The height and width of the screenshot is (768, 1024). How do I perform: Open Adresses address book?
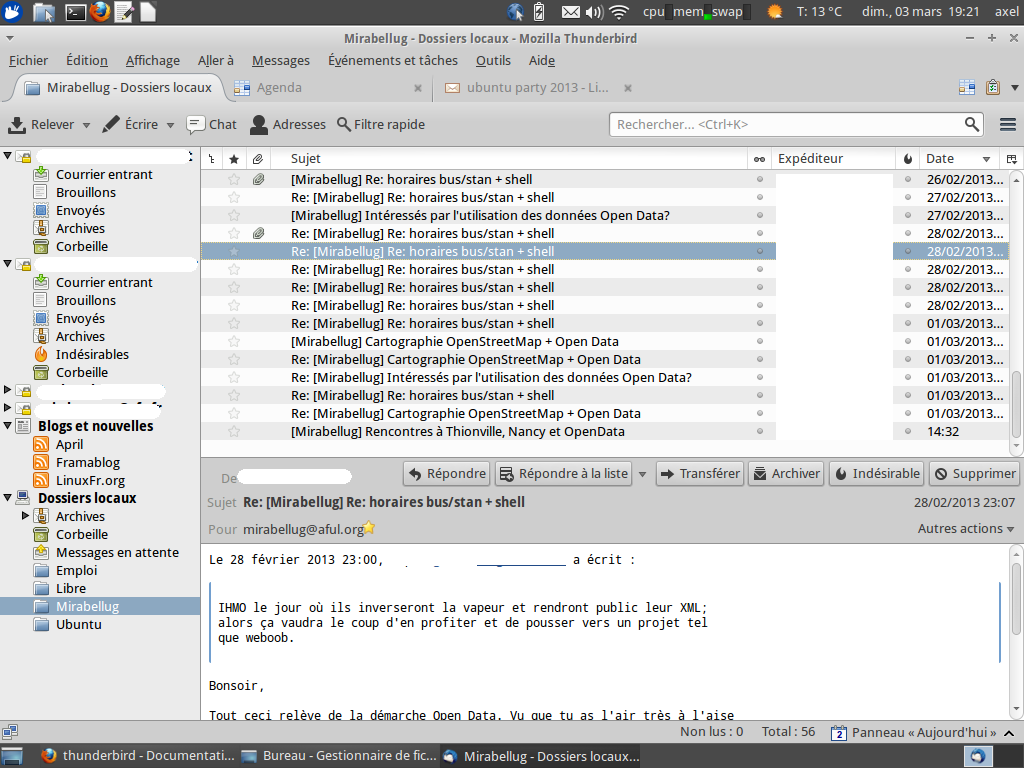[x=288, y=125]
